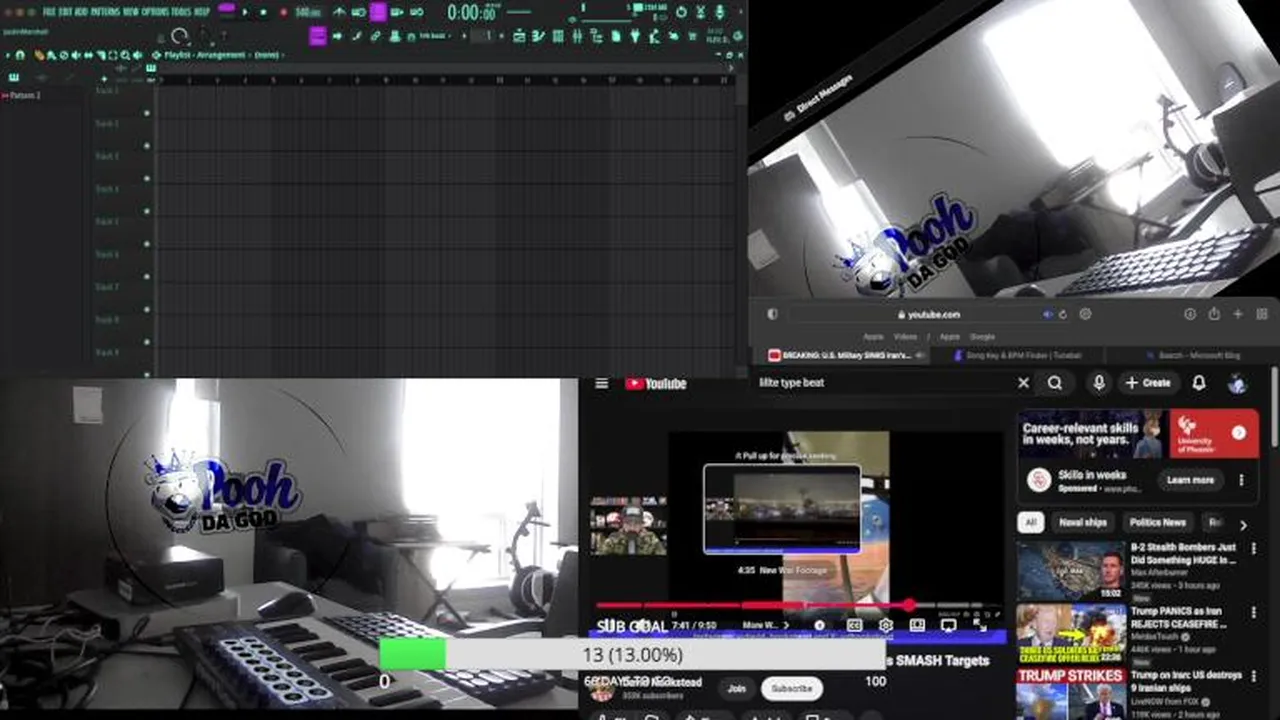The image size is (1280, 720).
Task: Open the video player settings gear
Action: point(886,625)
